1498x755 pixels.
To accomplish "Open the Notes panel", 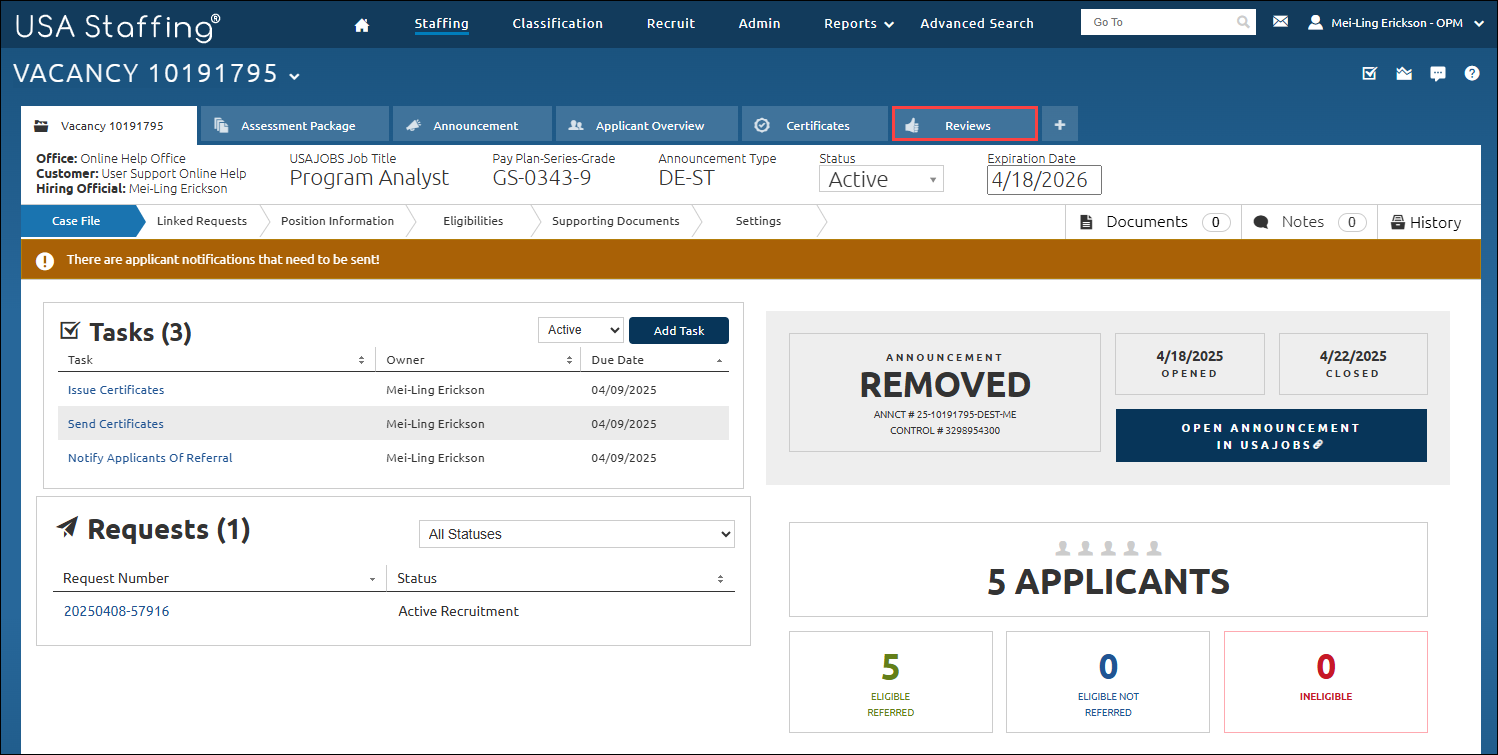I will [1309, 222].
